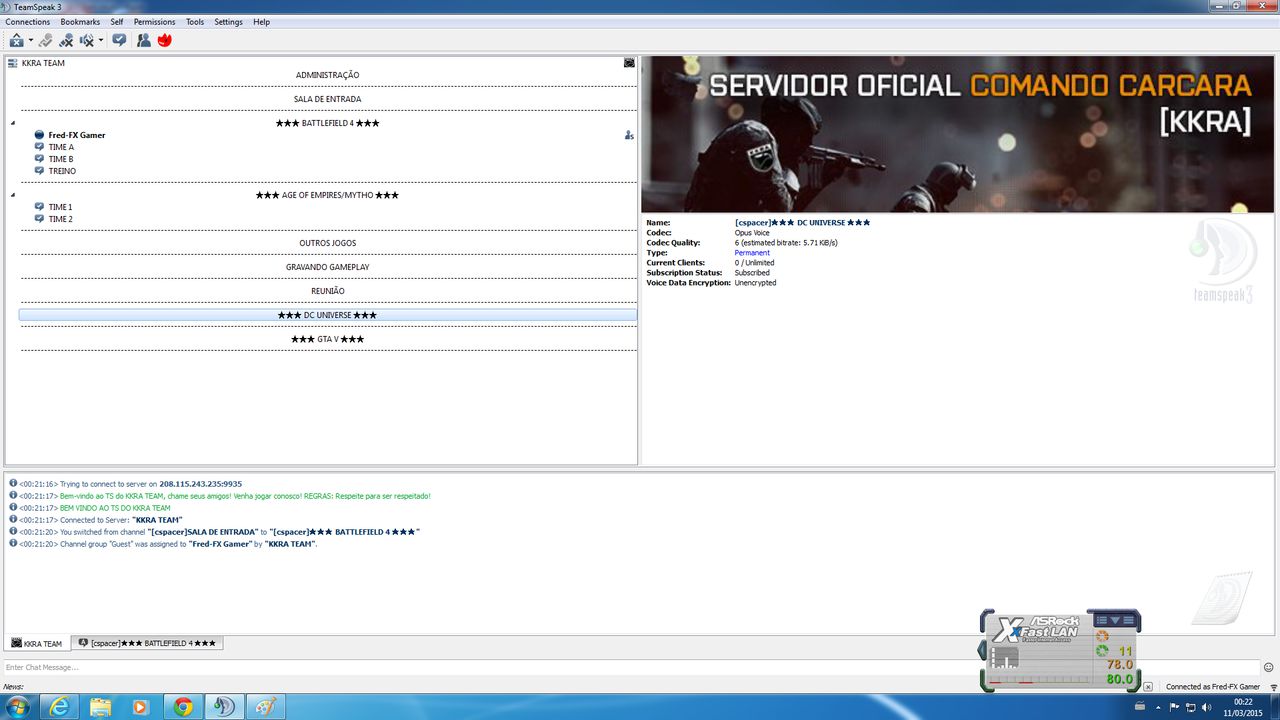Viewport: 1280px width, 720px height.
Task: Open Google Chrome from the taskbar
Action: point(183,707)
